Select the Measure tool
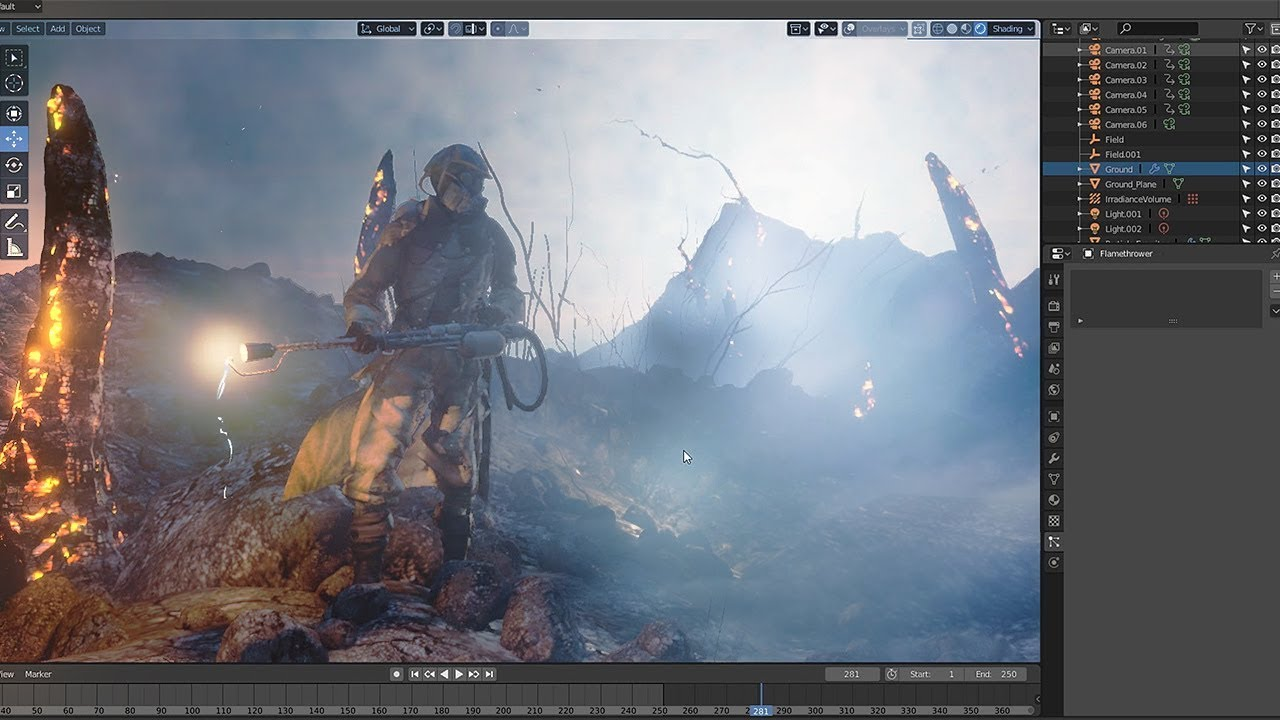Viewport: 1280px width, 720px height. [x=15, y=247]
